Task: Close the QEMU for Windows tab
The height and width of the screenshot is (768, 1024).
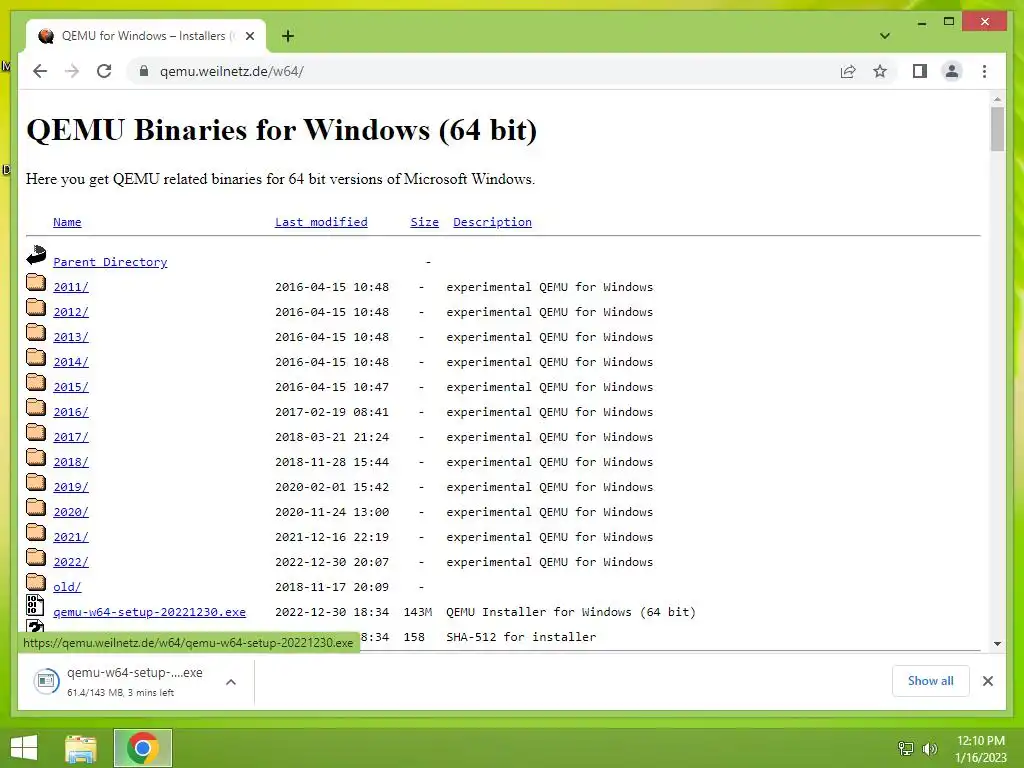Action: (249, 37)
